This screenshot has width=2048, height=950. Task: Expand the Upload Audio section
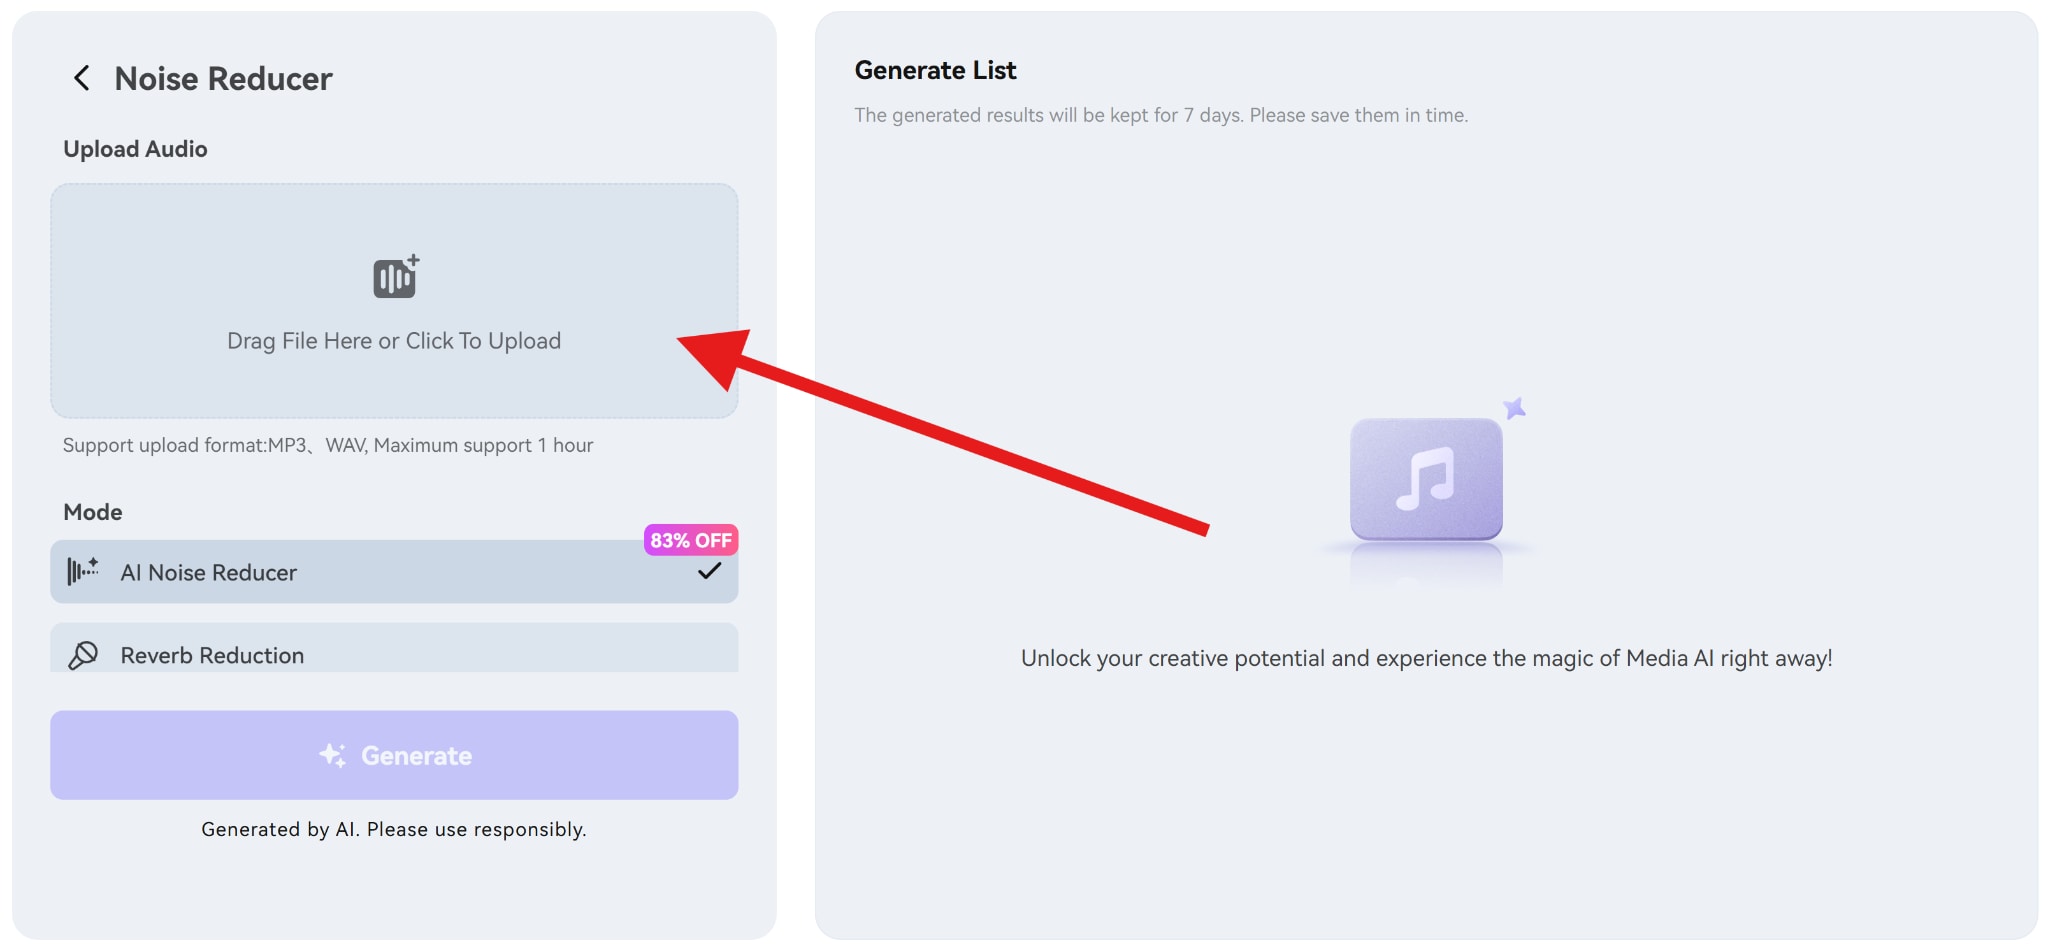[135, 148]
